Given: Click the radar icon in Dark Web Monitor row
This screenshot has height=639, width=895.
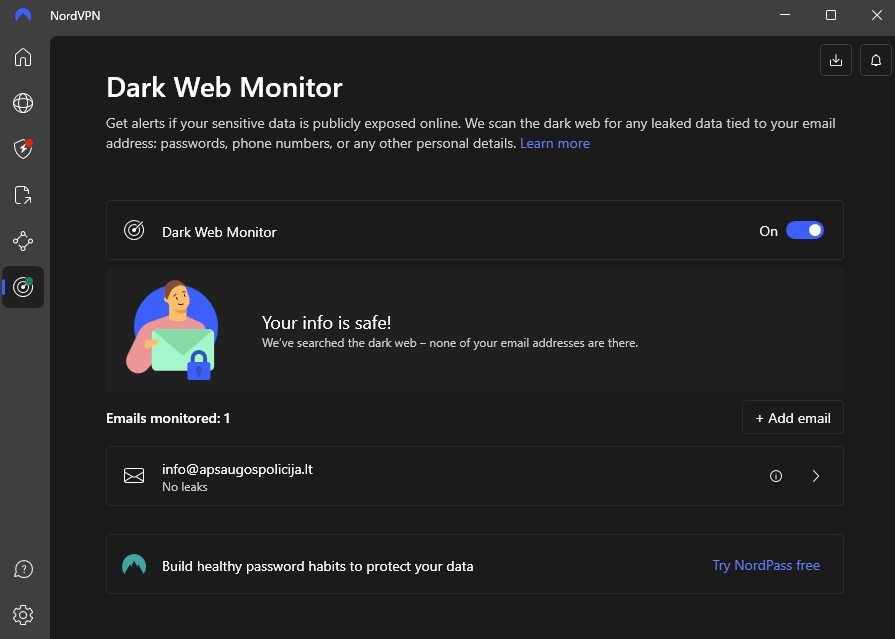Looking at the screenshot, I should [x=134, y=230].
